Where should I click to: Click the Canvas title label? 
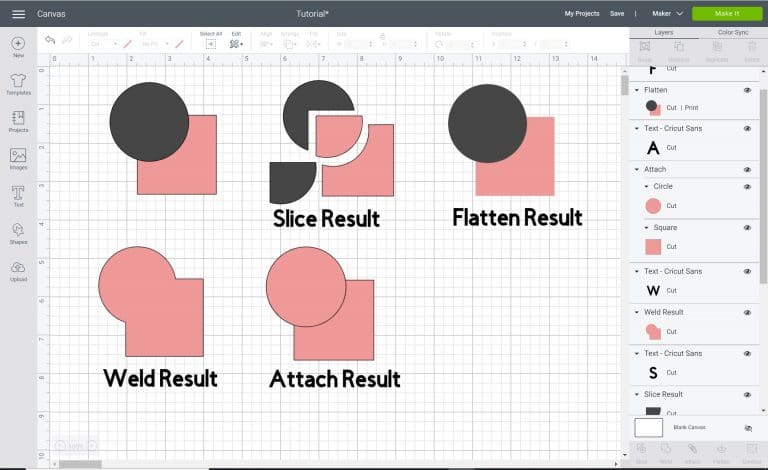click(51, 14)
